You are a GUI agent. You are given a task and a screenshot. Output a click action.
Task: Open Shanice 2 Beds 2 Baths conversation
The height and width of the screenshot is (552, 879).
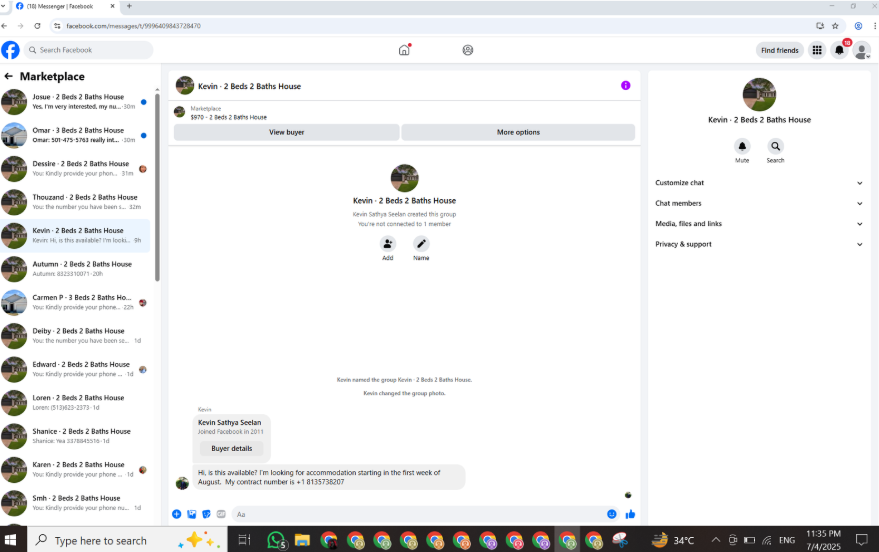(75, 436)
